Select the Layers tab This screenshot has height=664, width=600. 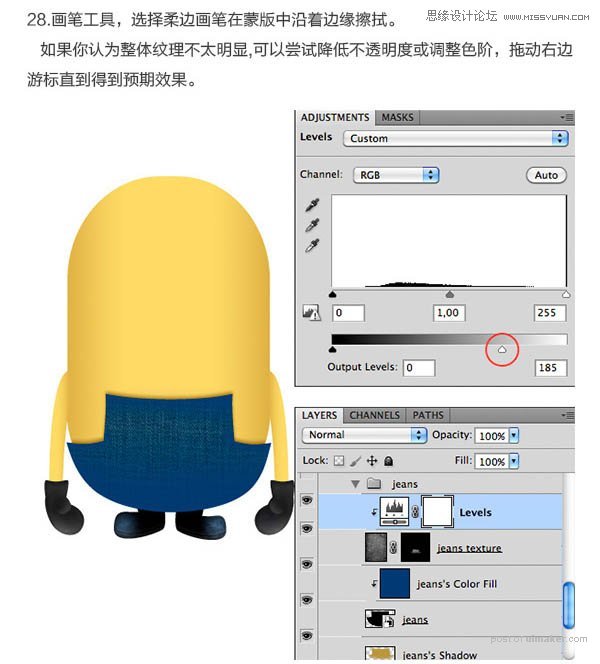[320, 415]
